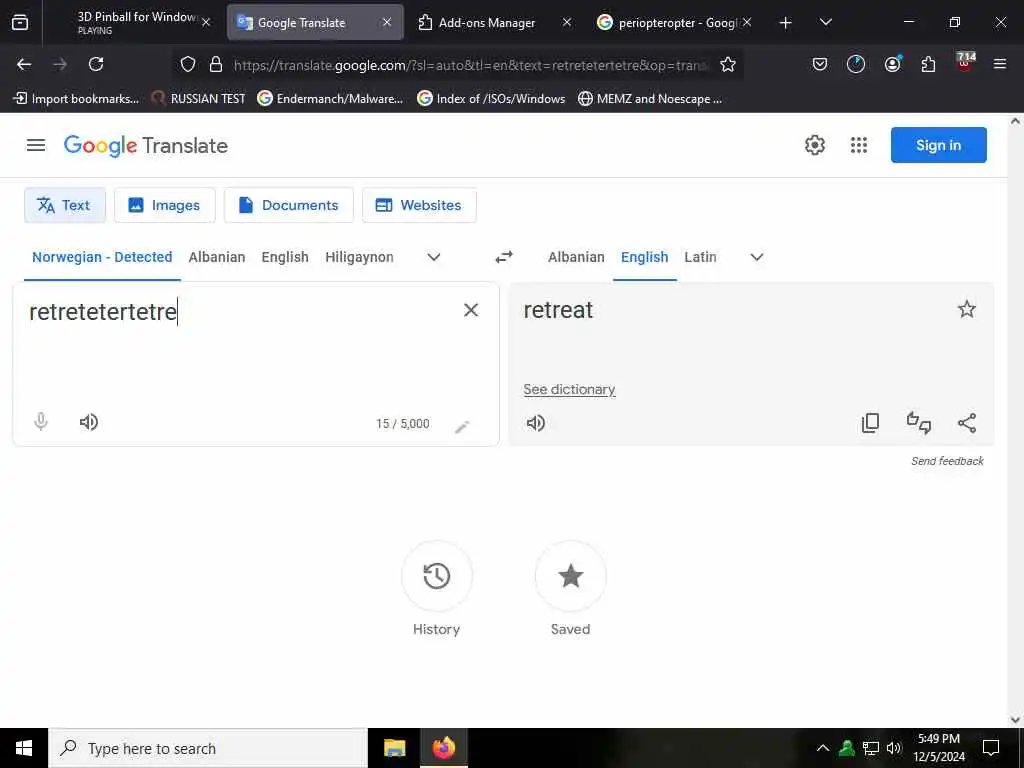Listen to source text pronunciation
1024x768 pixels.
pos(89,422)
